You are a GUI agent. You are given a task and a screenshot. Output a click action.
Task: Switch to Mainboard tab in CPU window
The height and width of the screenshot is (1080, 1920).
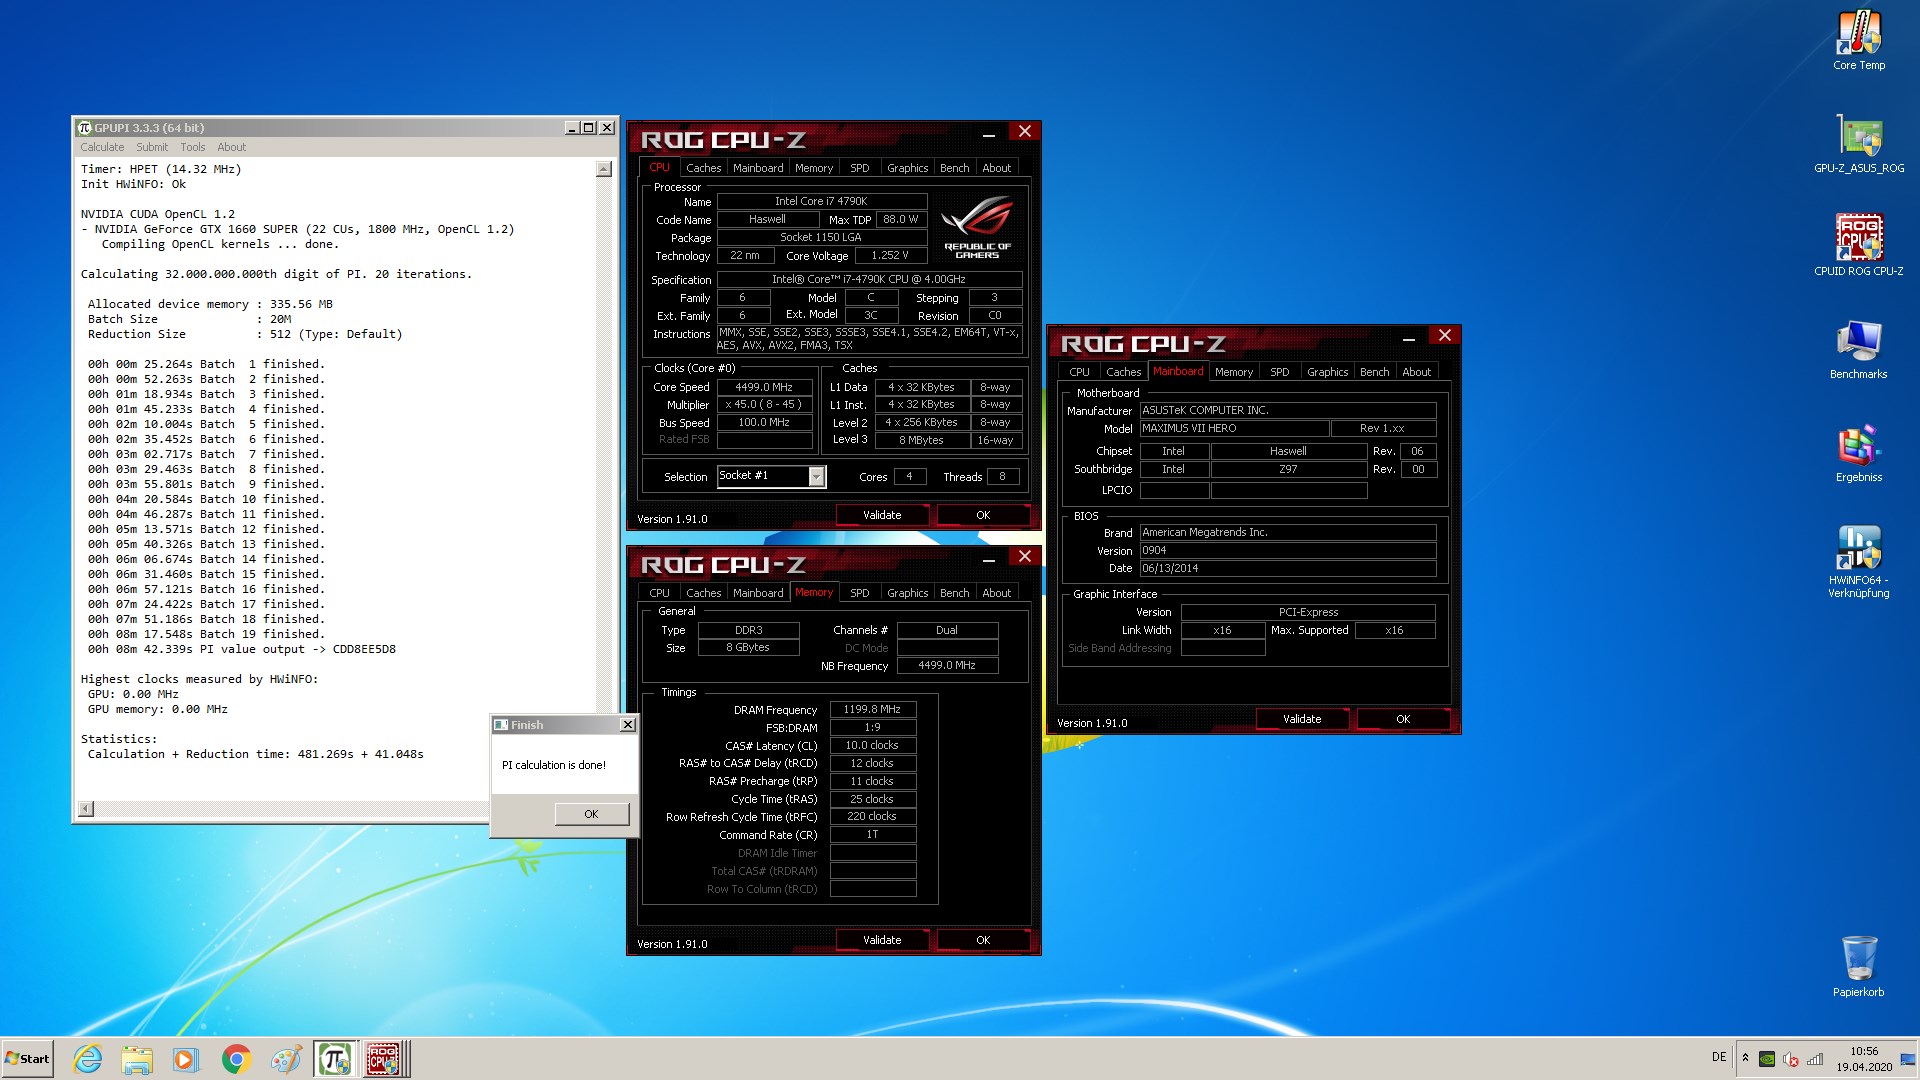point(758,168)
